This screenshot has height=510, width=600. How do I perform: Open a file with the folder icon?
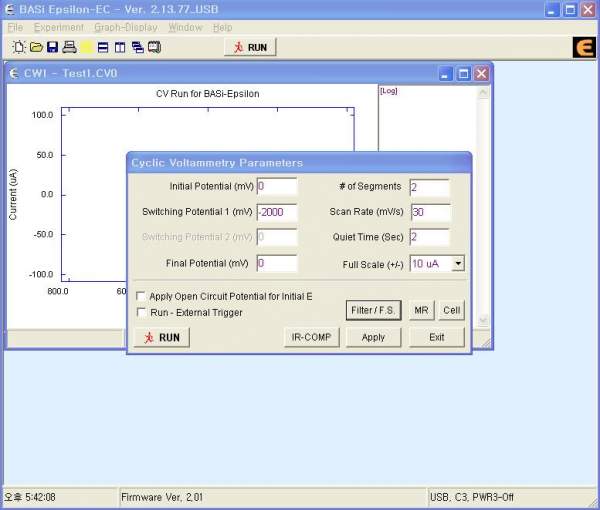click(36, 47)
